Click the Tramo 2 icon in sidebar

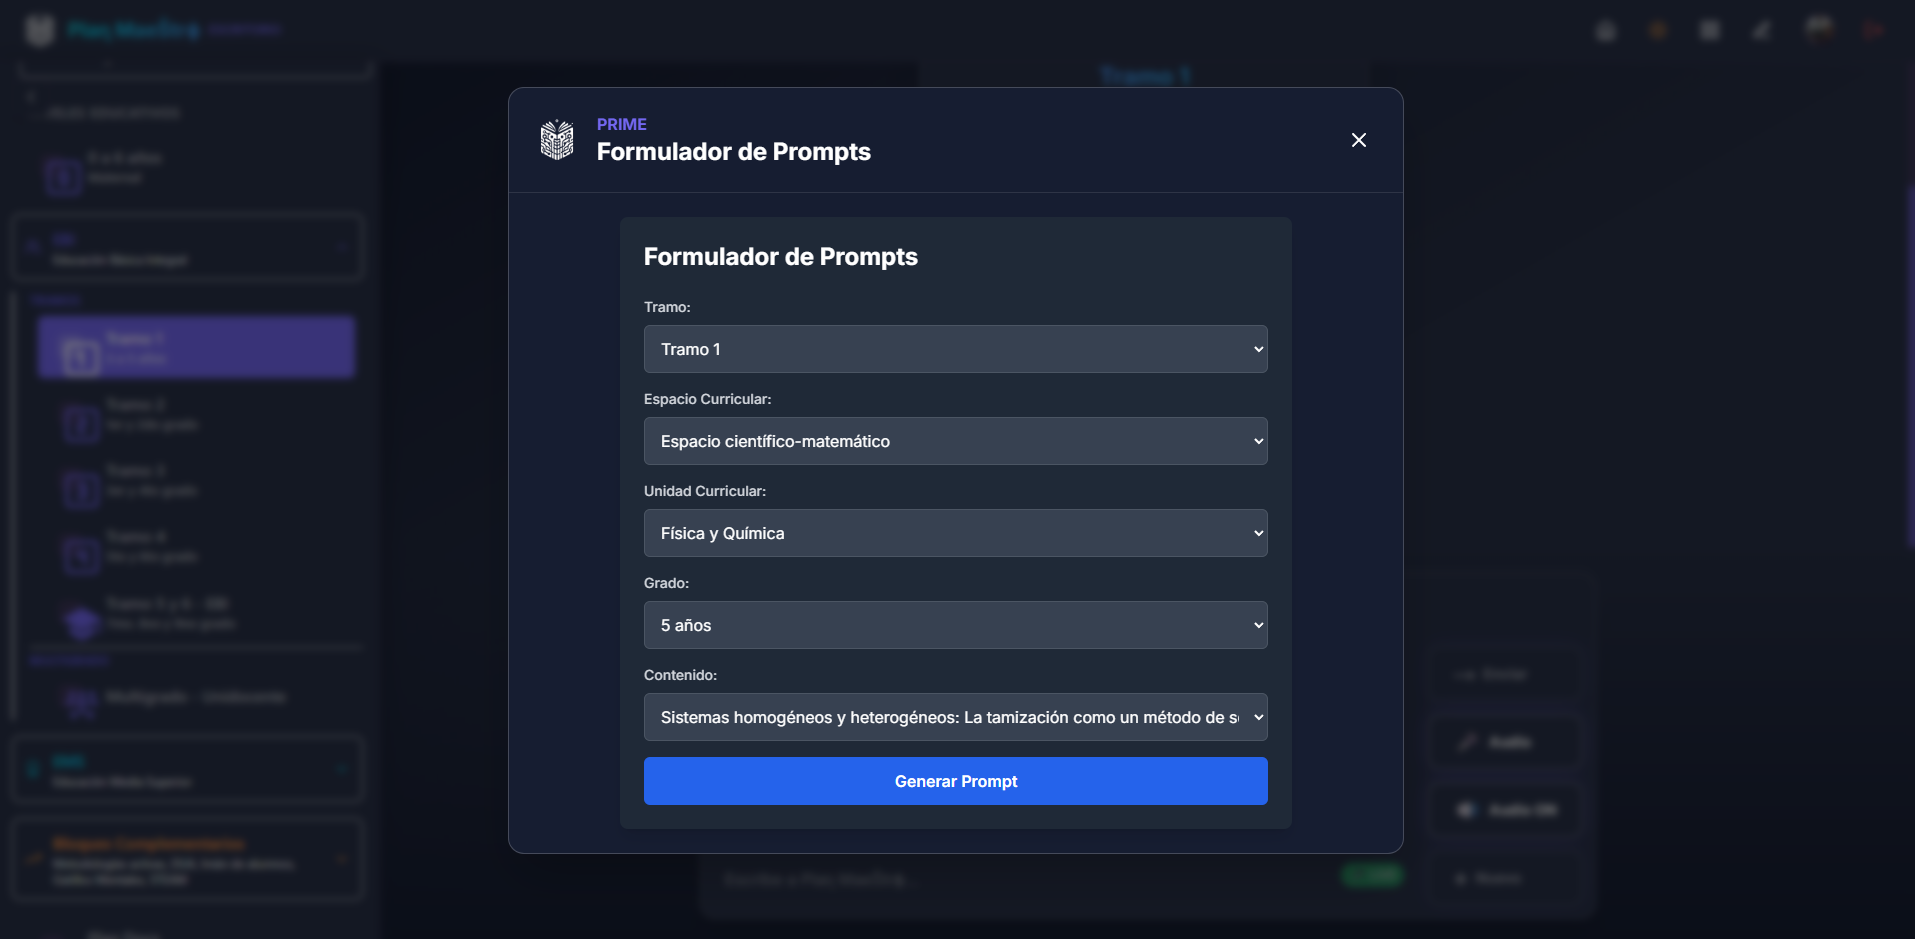pyautogui.click(x=82, y=423)
